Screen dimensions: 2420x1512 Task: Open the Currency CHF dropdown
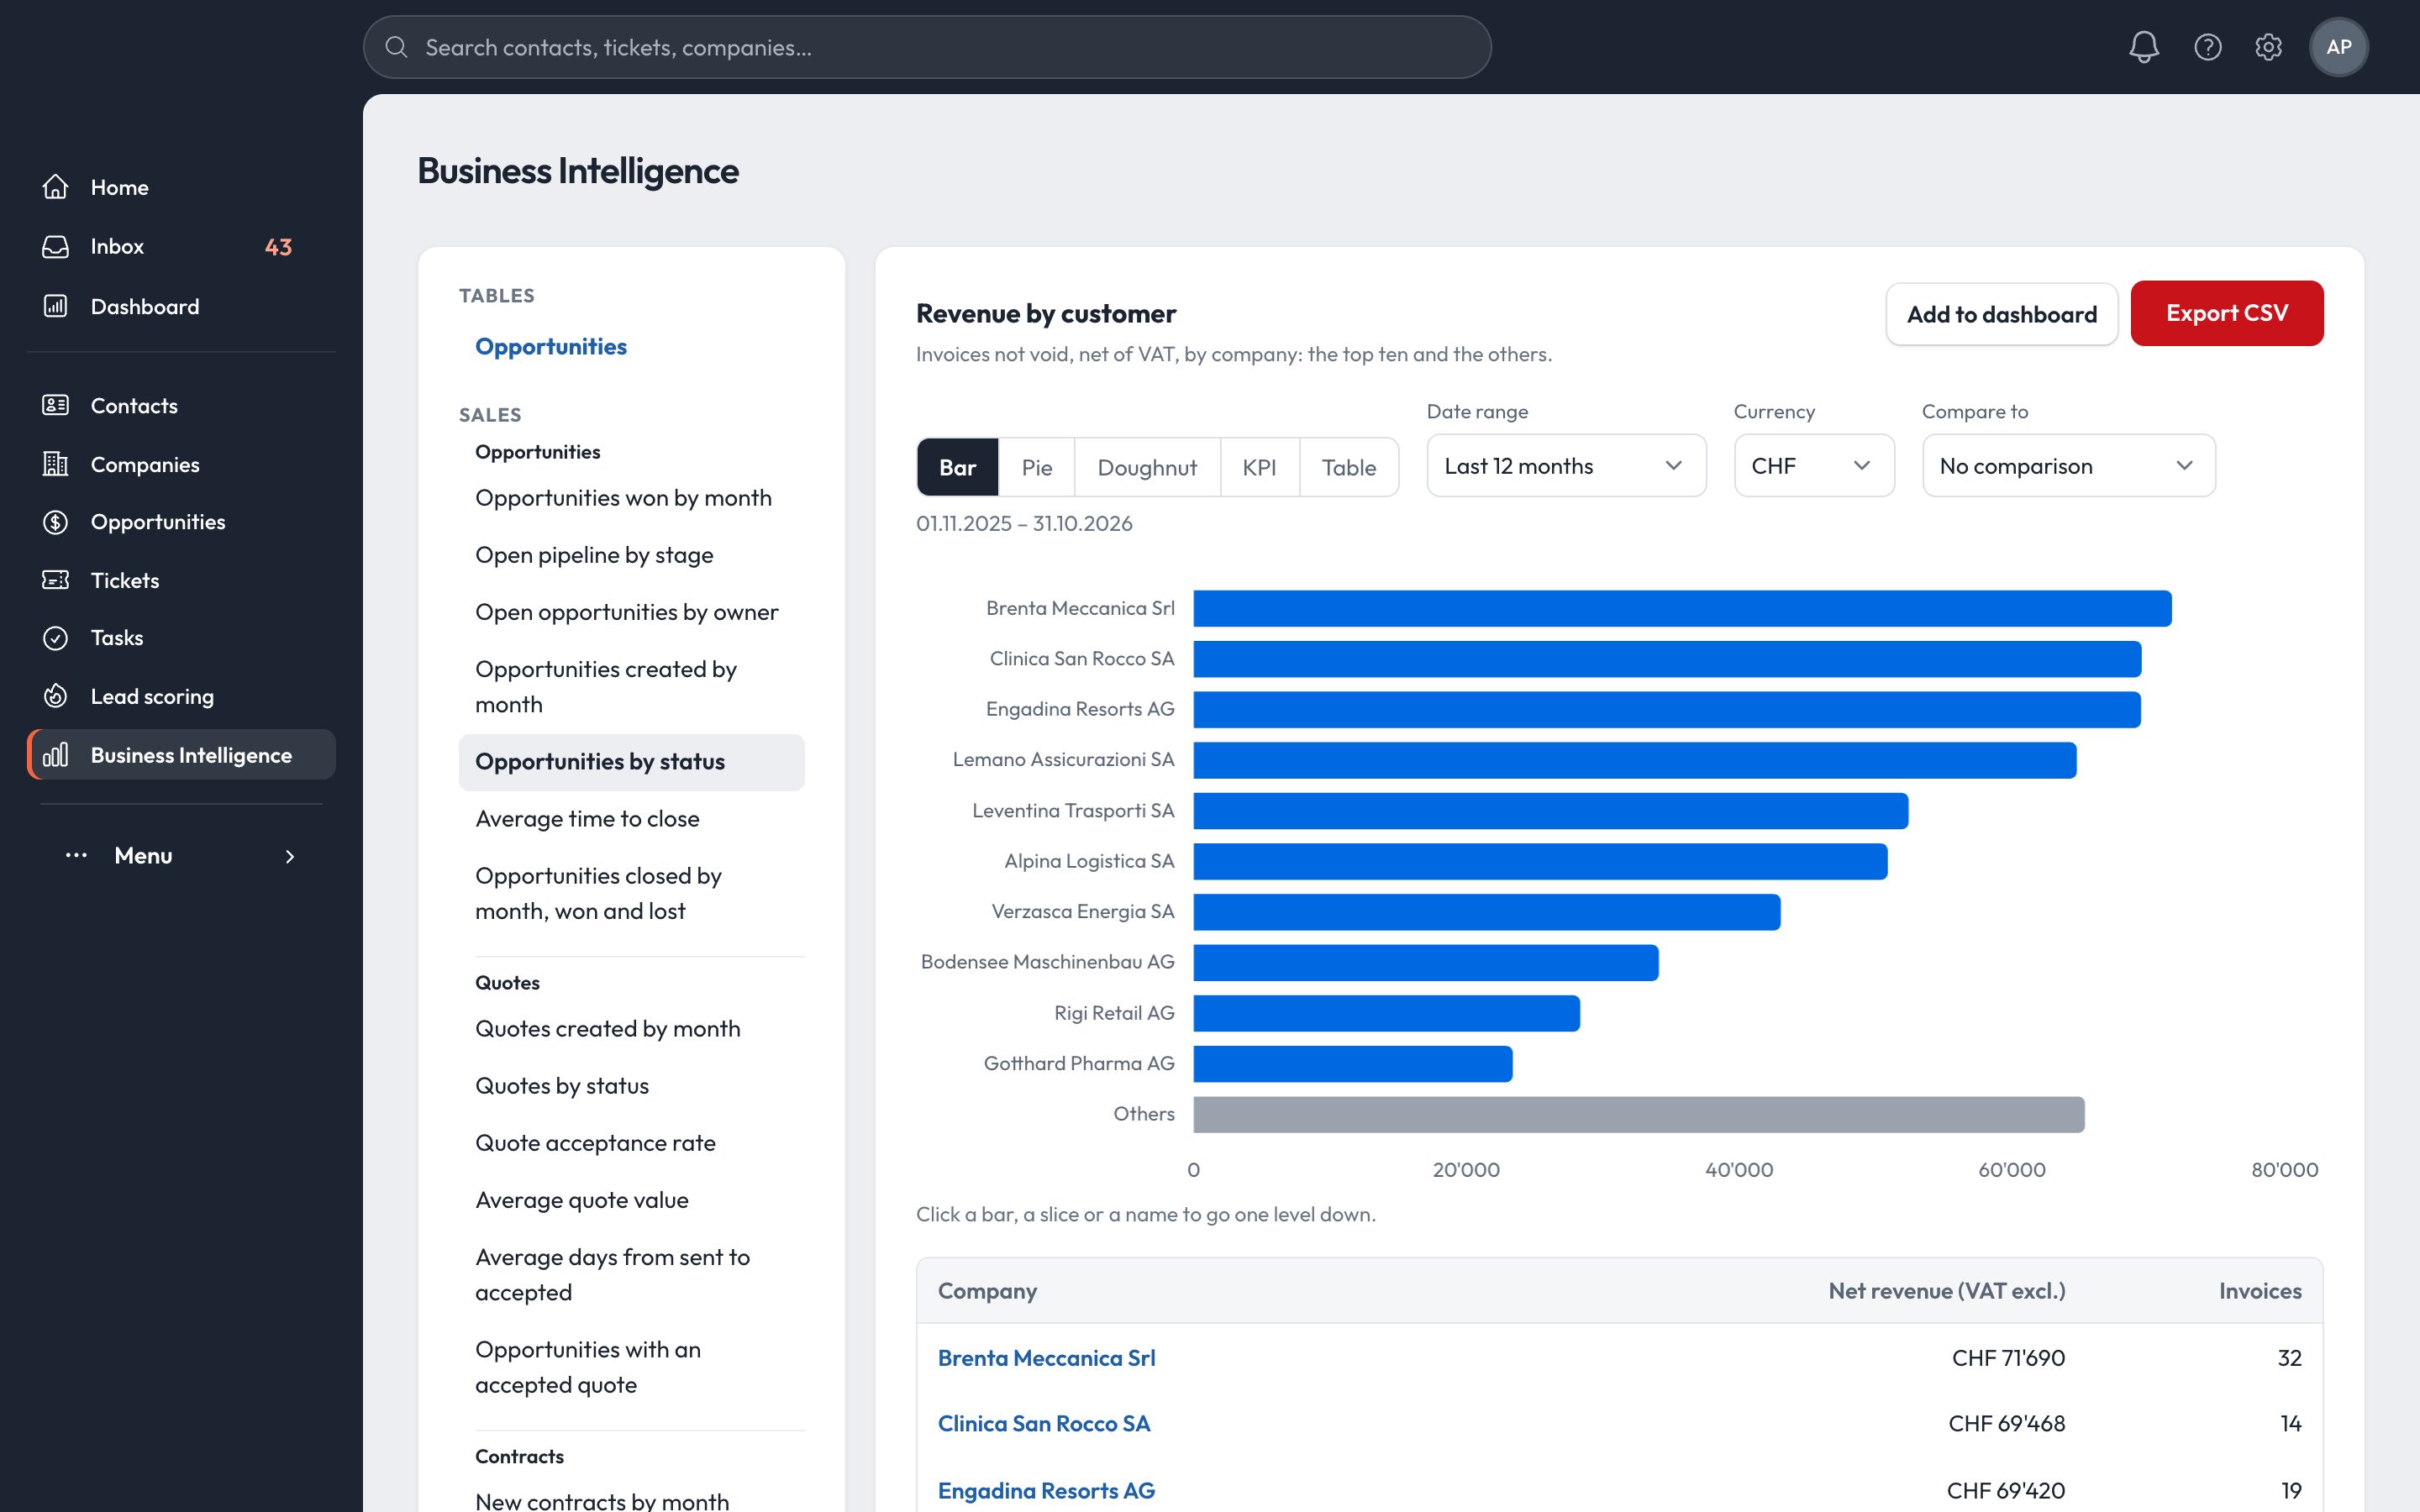[1813, 466]
